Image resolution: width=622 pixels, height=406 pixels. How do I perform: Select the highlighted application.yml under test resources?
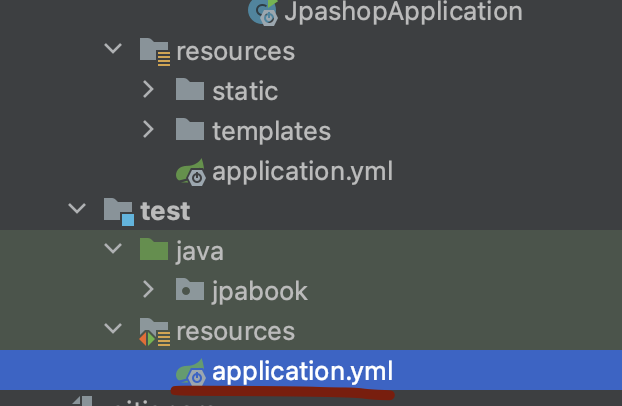pyautogui.click(x=302, y=371)
